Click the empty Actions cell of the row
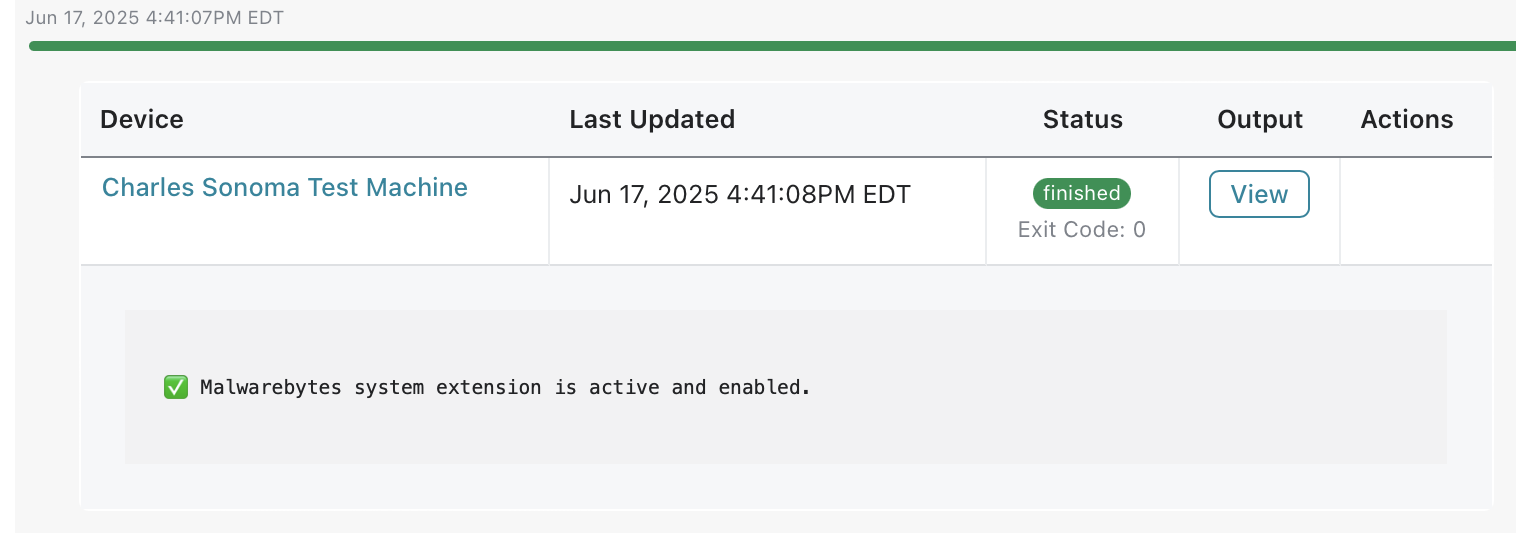Screen dimensions: 1516x533 [1416, 211]
